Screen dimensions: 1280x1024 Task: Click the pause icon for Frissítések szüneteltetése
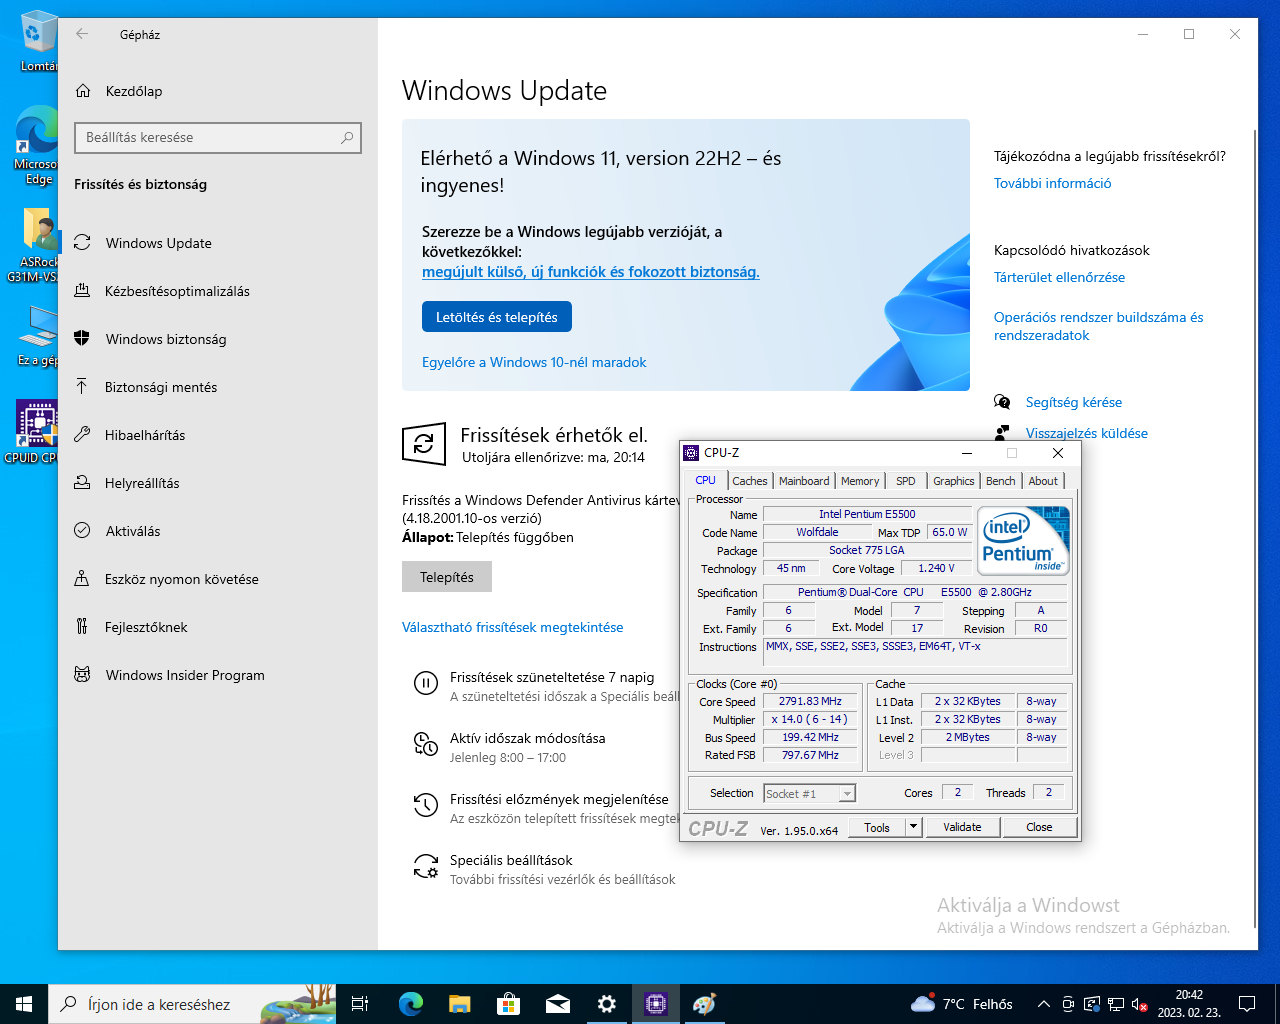pos(426,684)
